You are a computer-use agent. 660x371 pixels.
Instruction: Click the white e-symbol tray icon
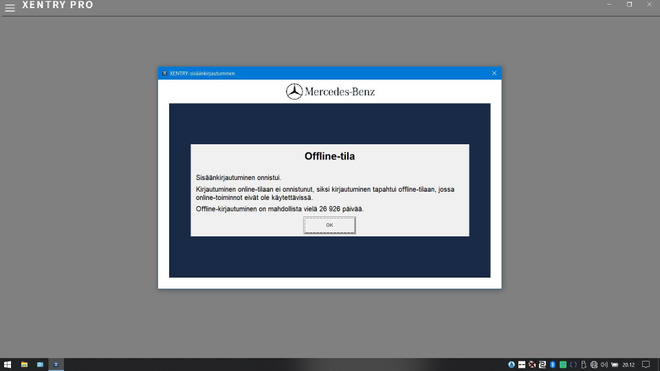click(x=542, y=365)
